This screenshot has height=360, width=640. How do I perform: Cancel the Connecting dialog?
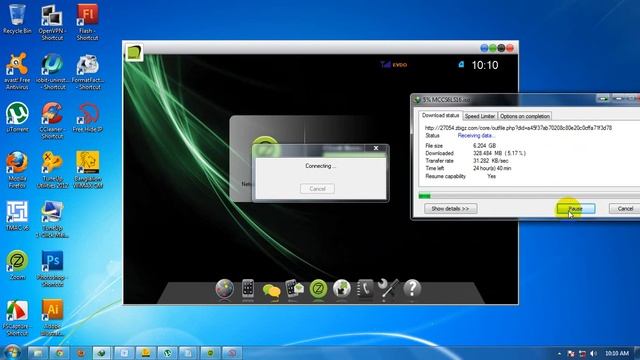point(317,189)
